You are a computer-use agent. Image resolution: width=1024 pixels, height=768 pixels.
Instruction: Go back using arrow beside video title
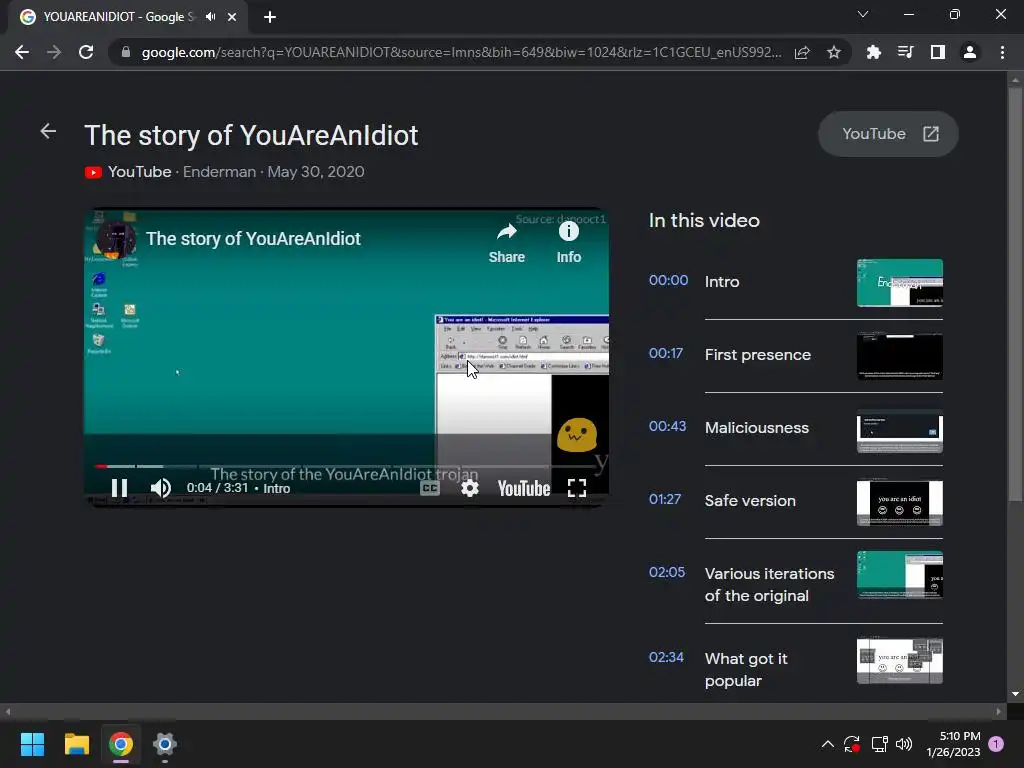click(x=48, y=131)
